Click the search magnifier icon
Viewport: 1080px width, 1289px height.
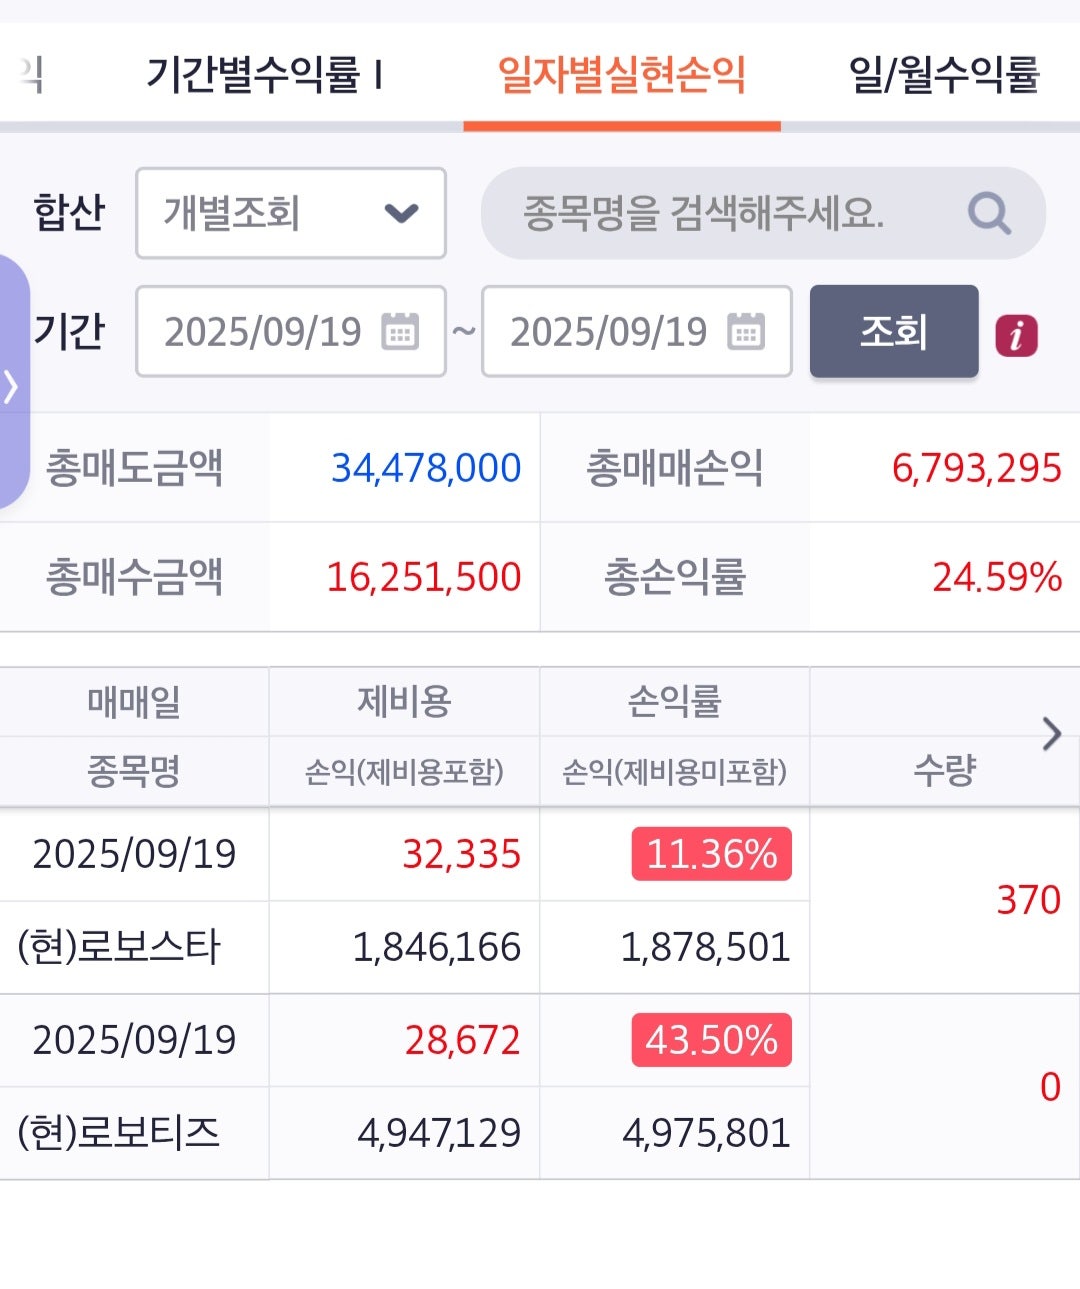989,213
